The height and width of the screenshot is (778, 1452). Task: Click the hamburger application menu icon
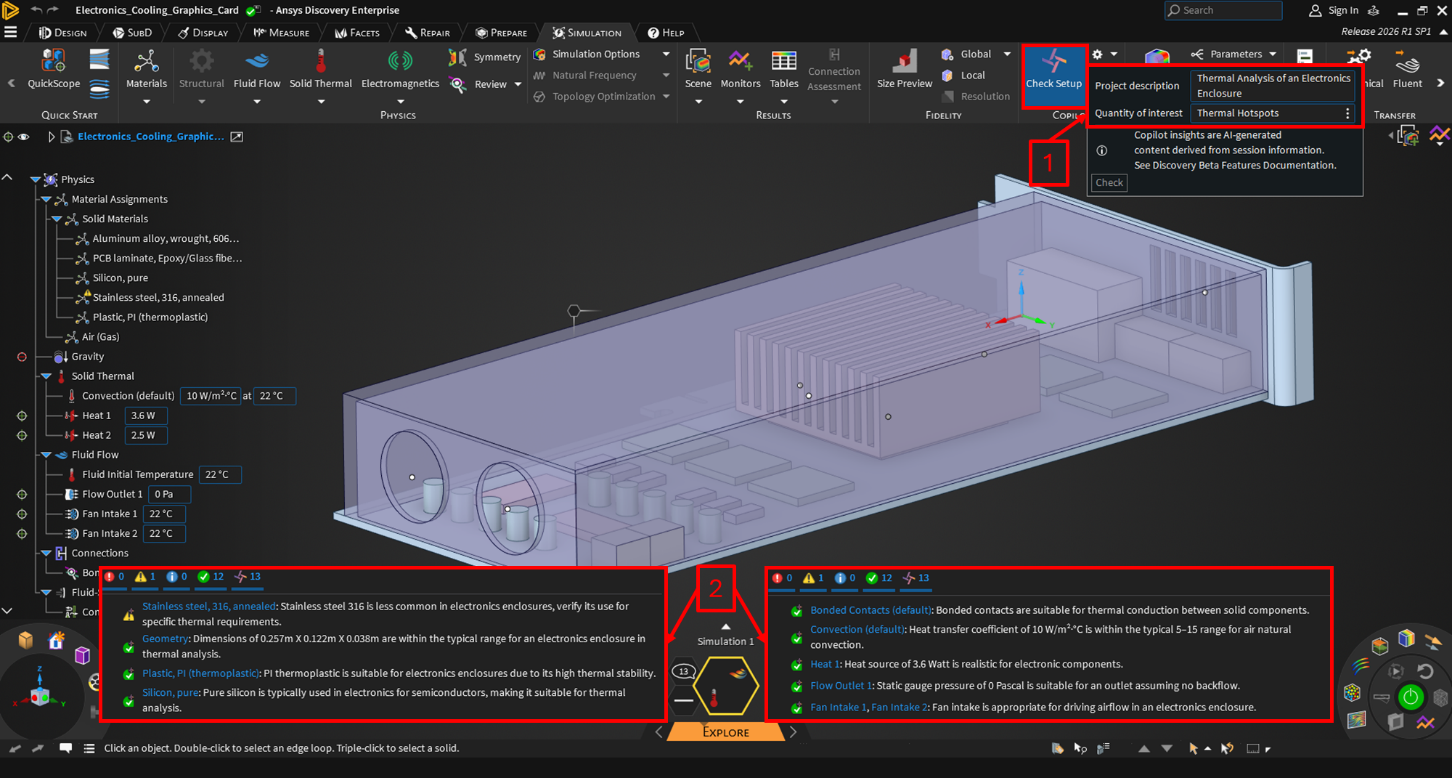point(10,32)
